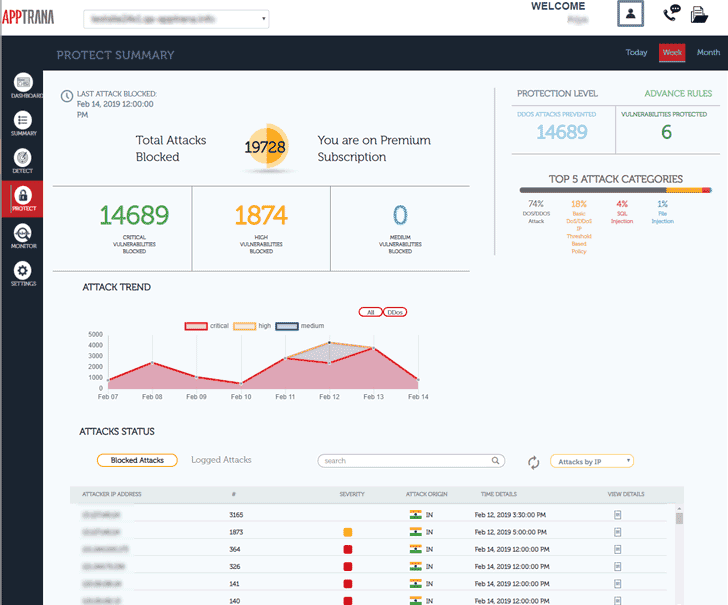Open the Monitor sidebar icon

pyautogui.click(x=23, y=233)
